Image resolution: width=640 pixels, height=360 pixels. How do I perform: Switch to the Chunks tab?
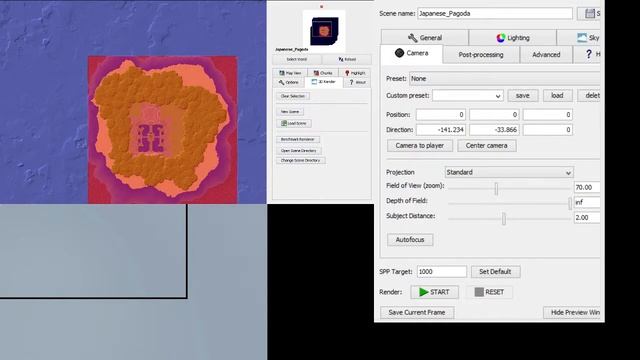point(322,73)
